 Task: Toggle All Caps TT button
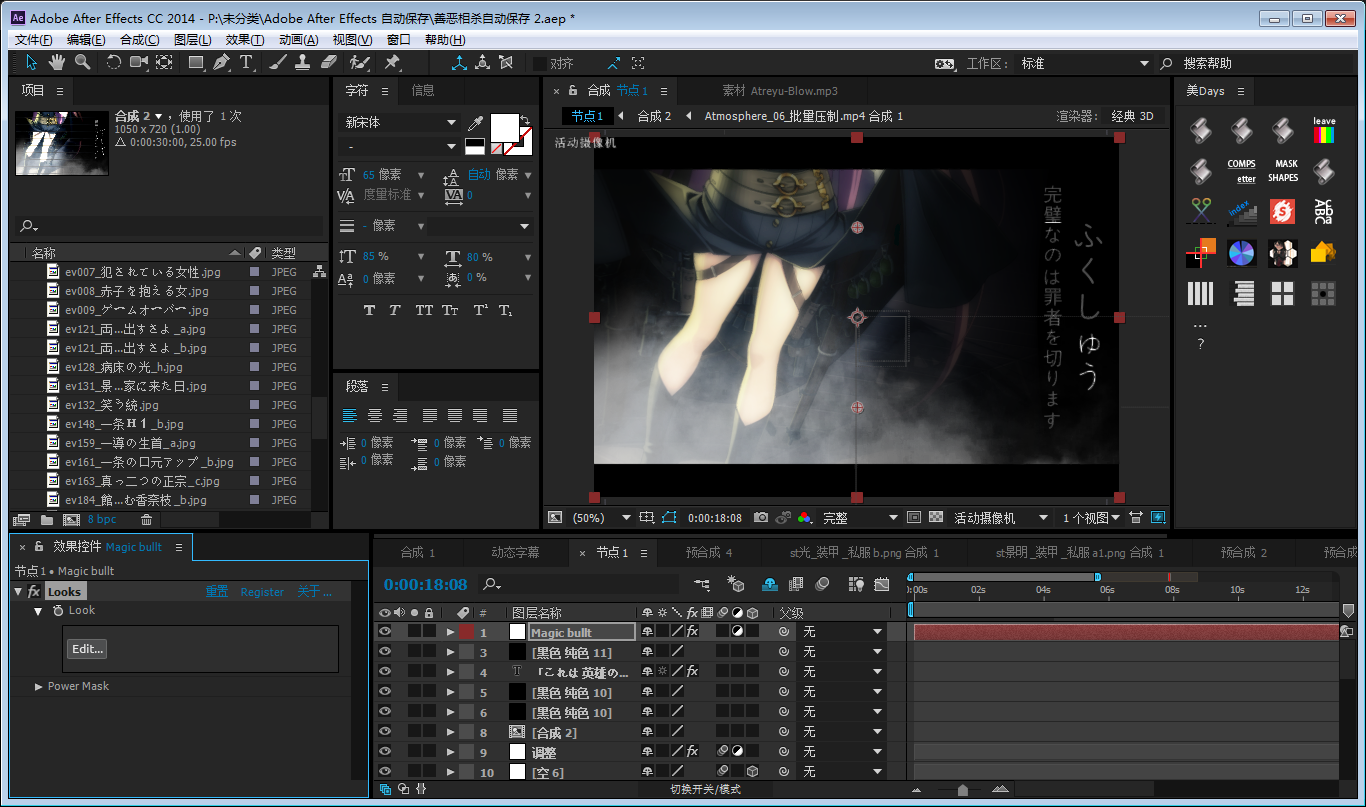[424, 310]
